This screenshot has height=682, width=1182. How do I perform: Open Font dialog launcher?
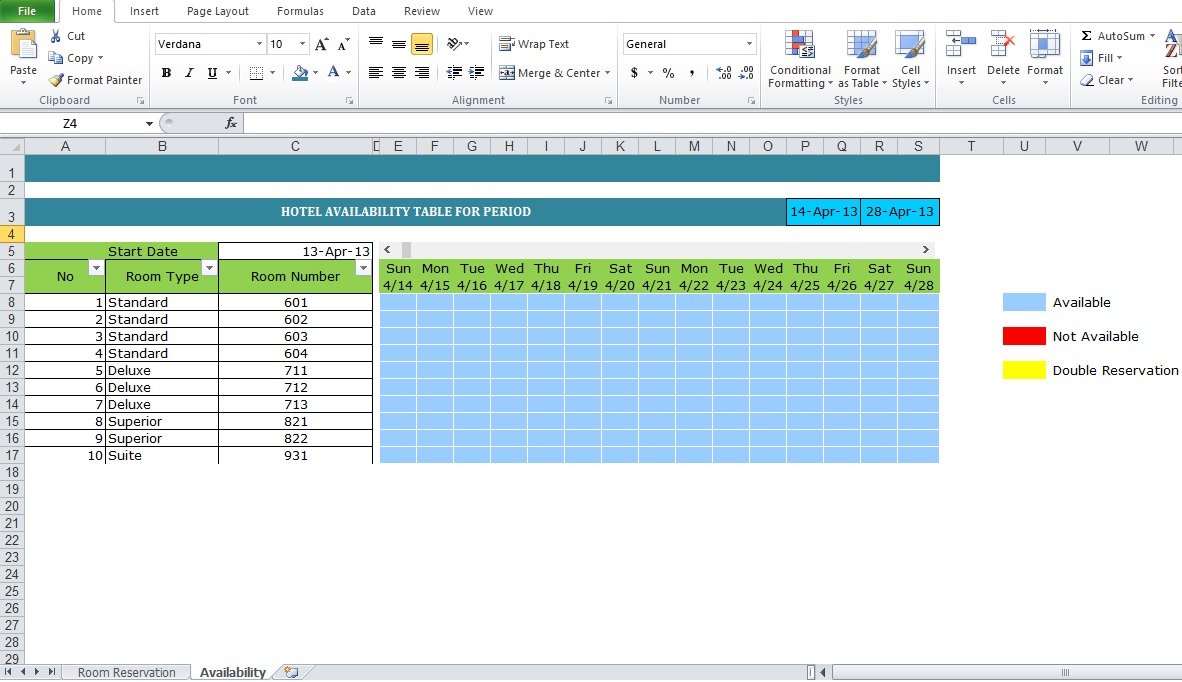349,101
